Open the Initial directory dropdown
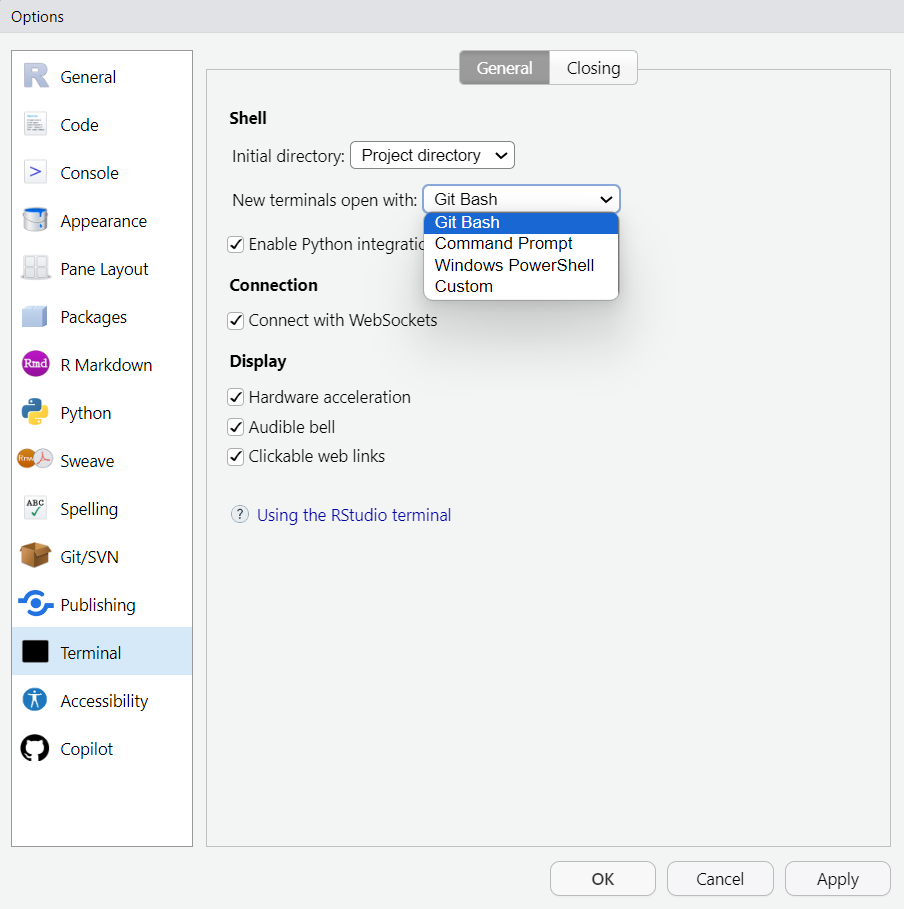Viewport: 904px width, 909px height. point(433,155)
